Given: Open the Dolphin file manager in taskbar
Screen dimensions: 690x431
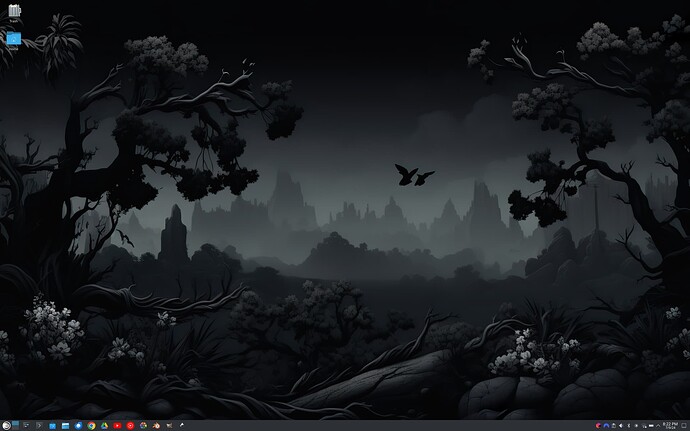Looking at the screenshot, I should pyautogui.click(x=65, y=425).
